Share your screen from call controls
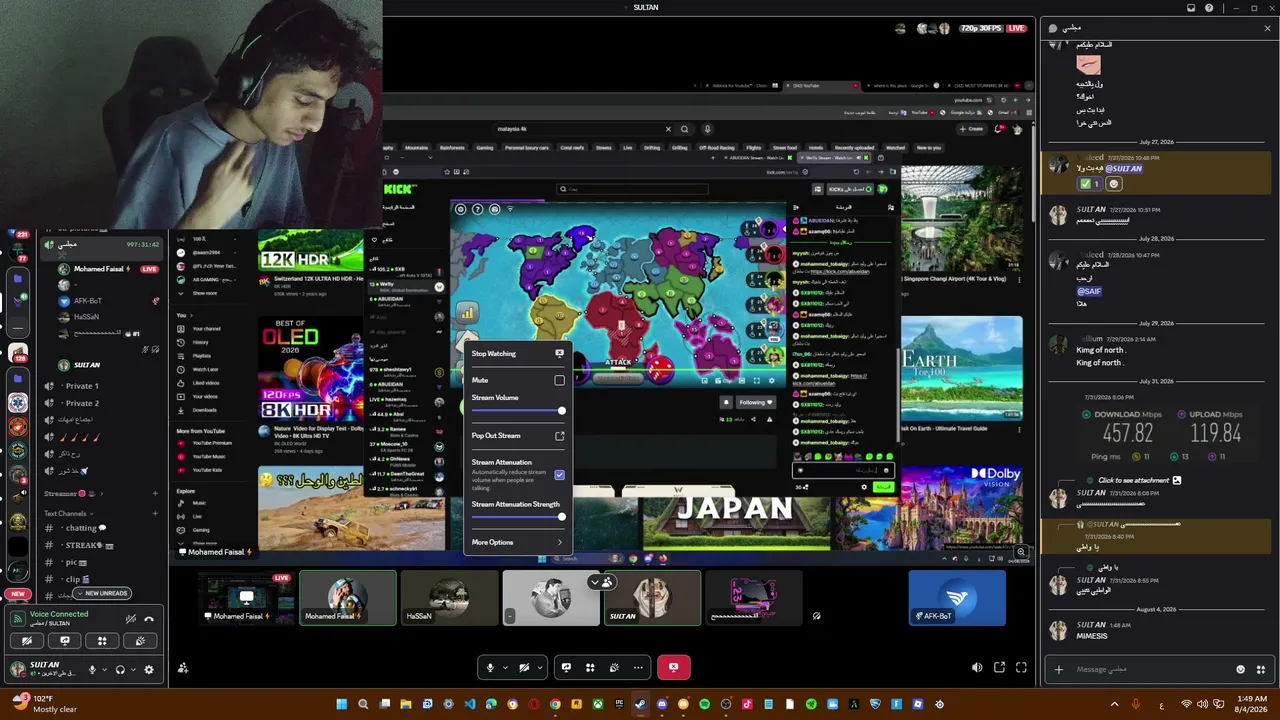 pyautogui.click(x=566, y=668)
